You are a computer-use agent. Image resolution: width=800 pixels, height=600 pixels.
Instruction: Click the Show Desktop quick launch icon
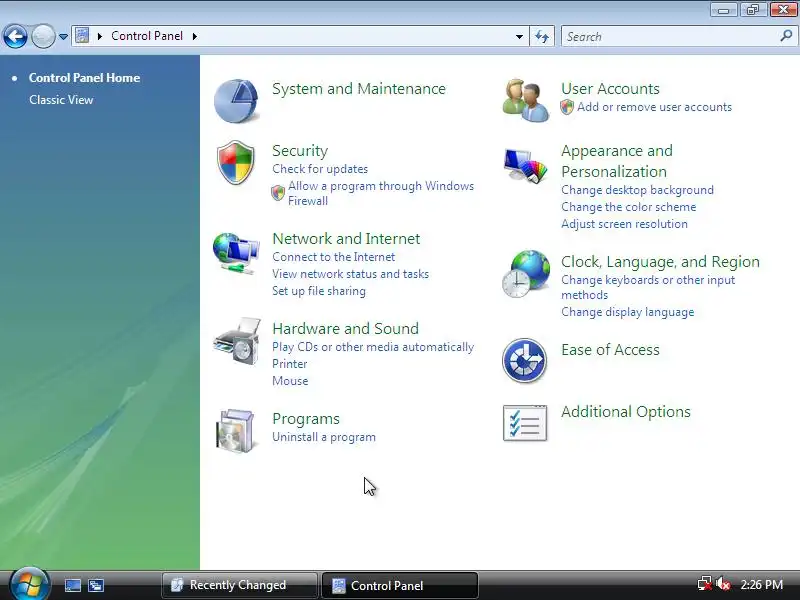pos(73,585)
